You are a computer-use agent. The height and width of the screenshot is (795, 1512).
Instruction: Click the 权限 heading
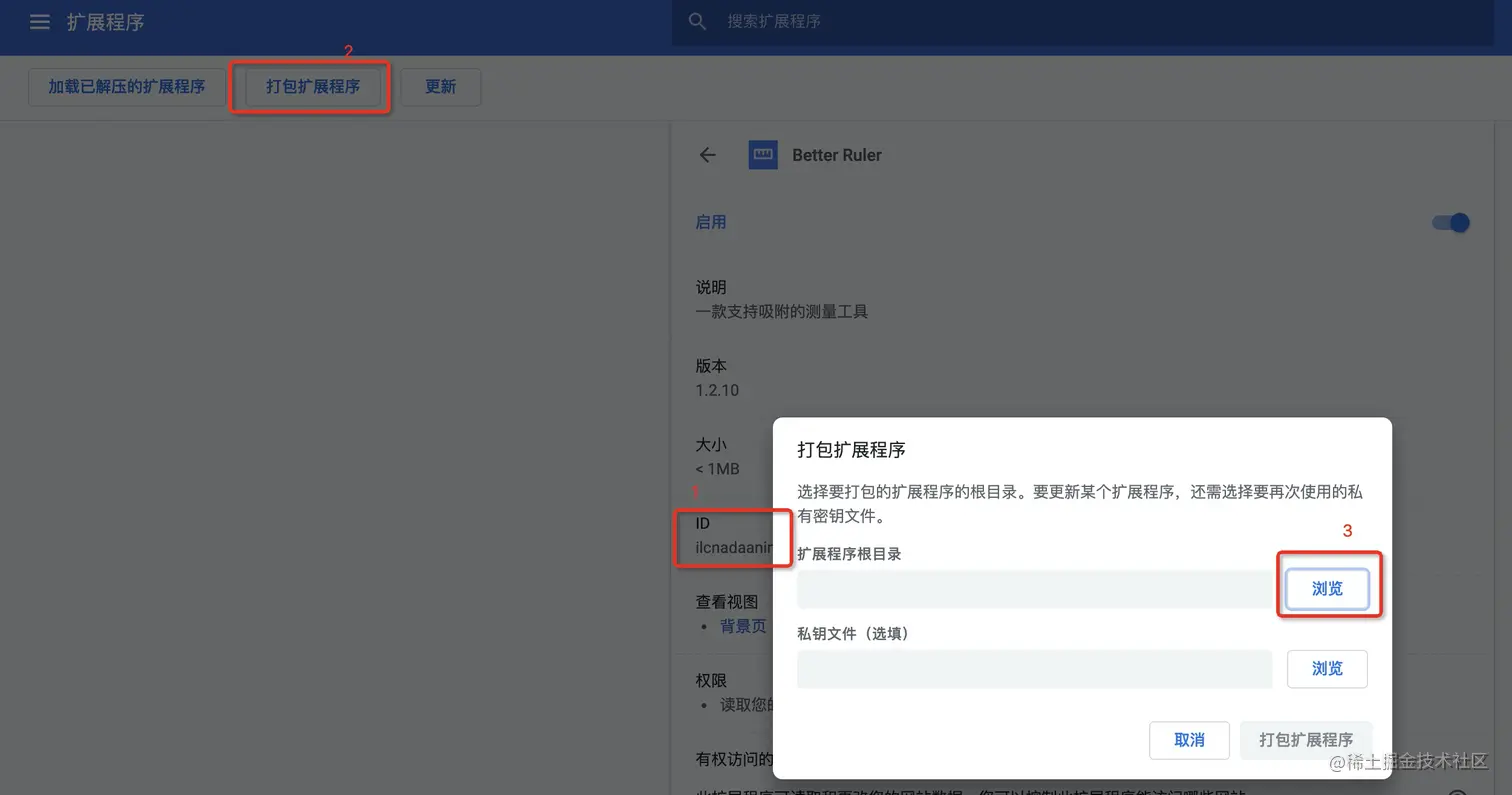711,681
